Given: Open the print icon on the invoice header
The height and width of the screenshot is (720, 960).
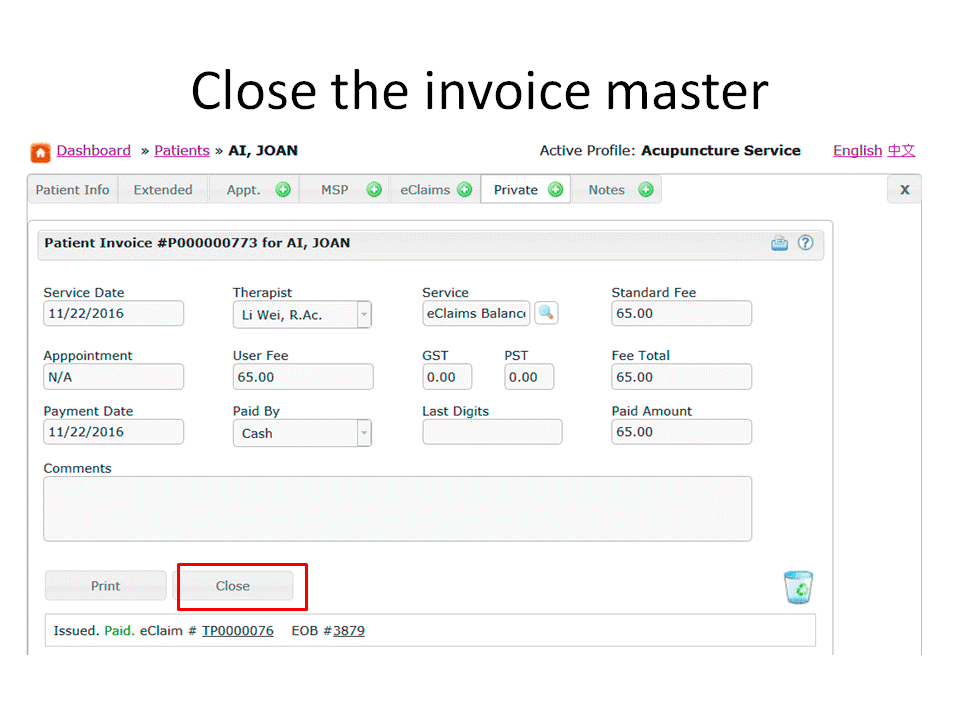Looking at the screenshot, I should [779, 243].
